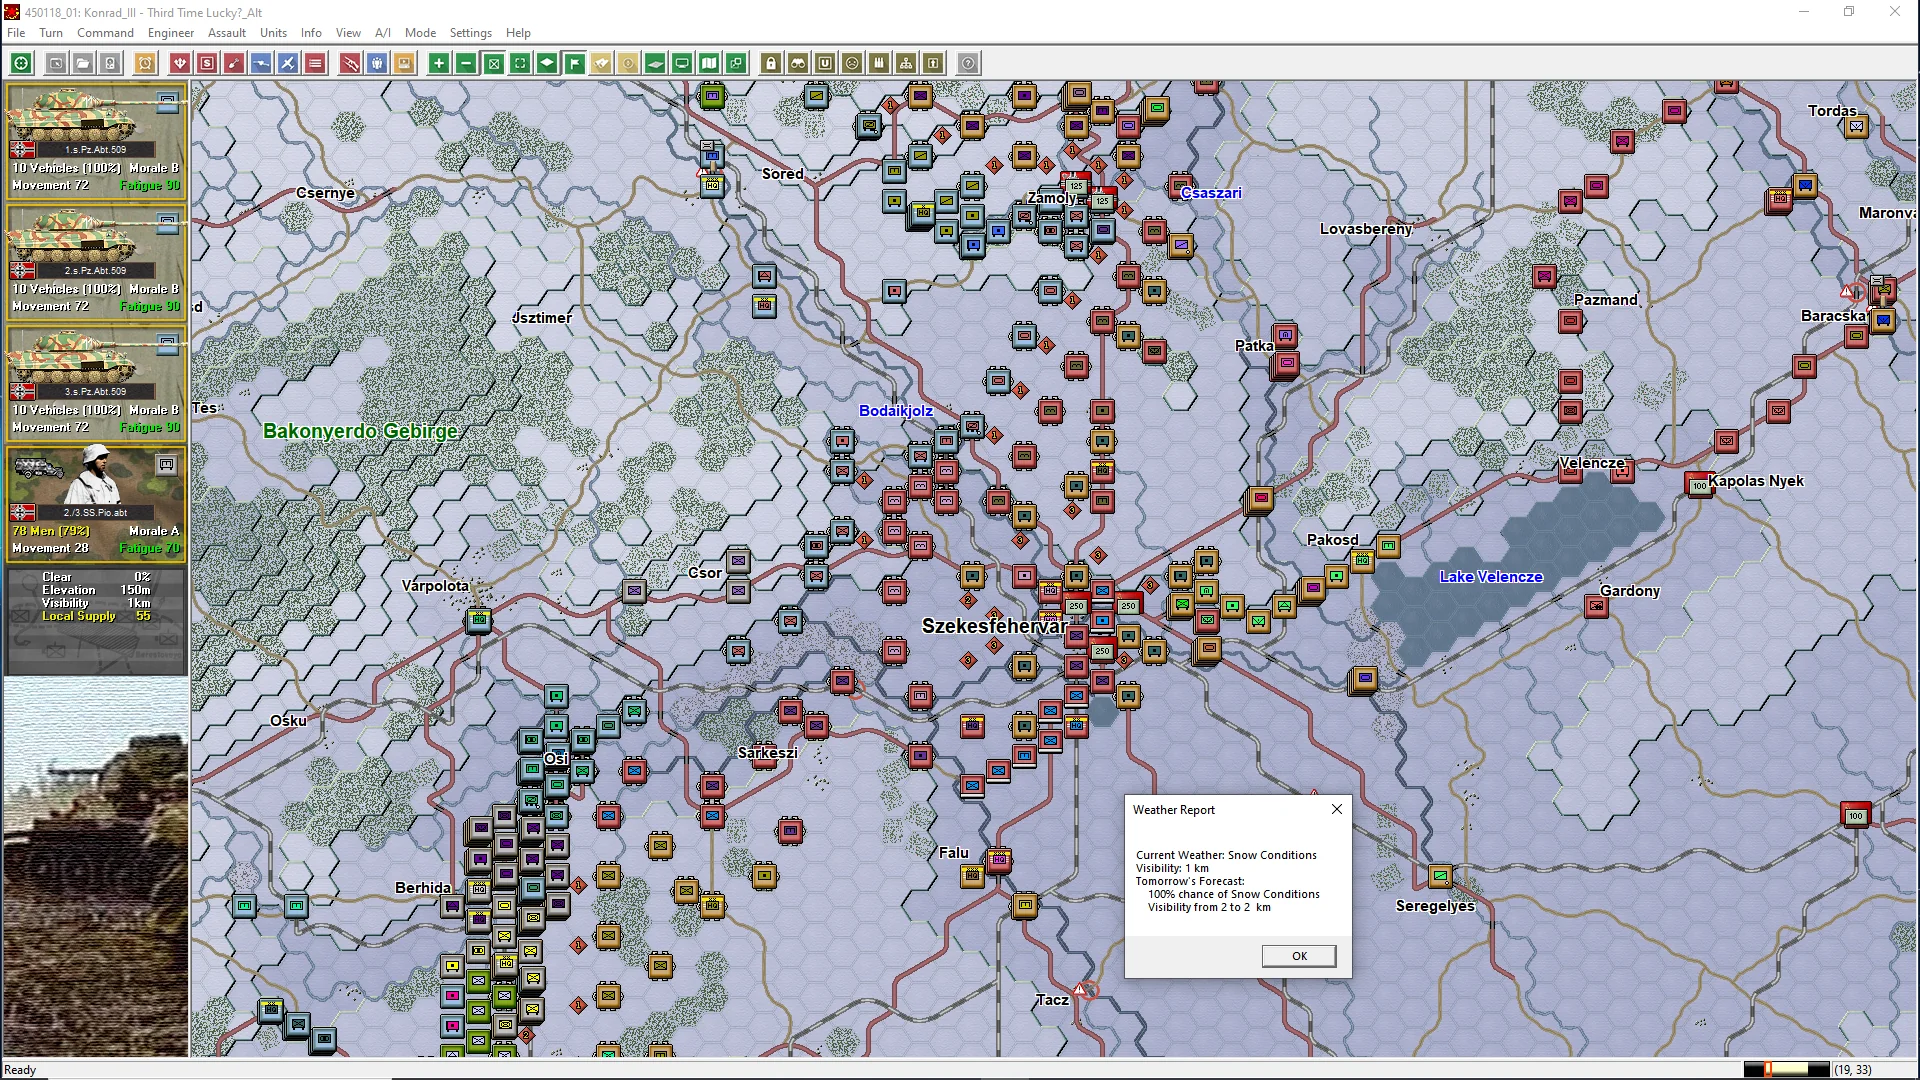
Task: Click the Tacz town label on map
Action: tap(1052, 1000)
